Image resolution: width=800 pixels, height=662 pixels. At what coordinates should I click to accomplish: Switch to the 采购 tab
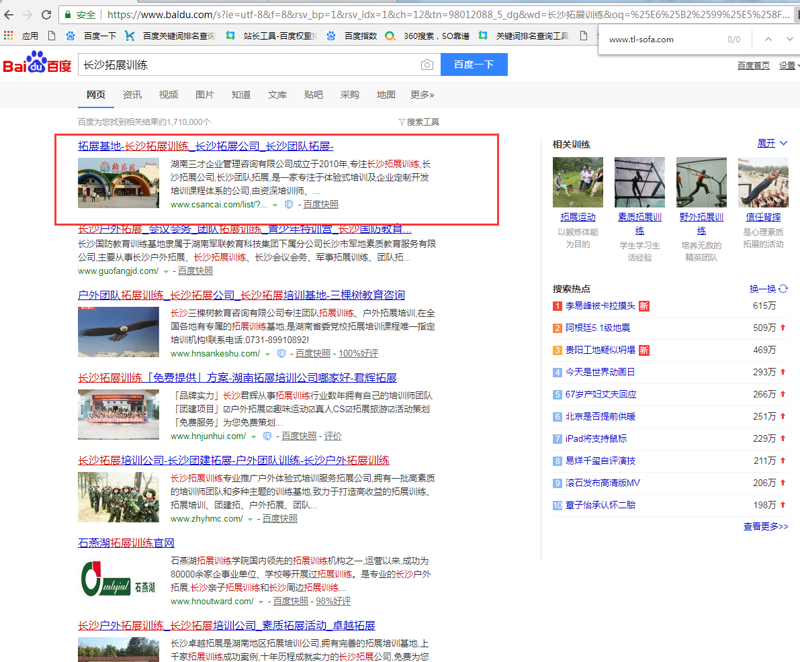click(349, 95)
